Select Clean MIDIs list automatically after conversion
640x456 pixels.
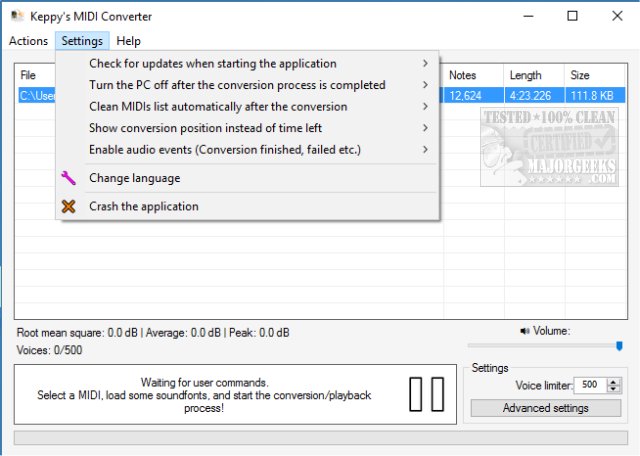coord(247,107)
